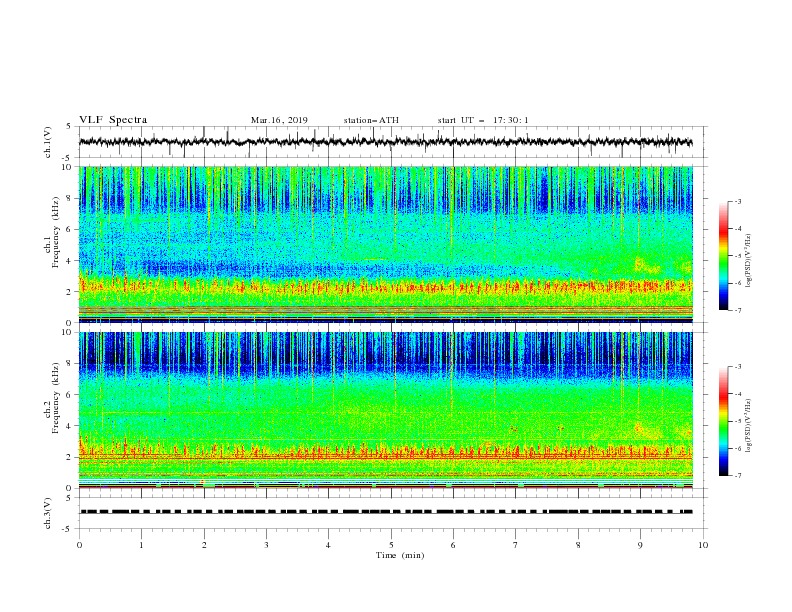The image size is (792, 612).
Task: Click the '-3' label on ch.1 color scale
Action: tap(737, 201)
